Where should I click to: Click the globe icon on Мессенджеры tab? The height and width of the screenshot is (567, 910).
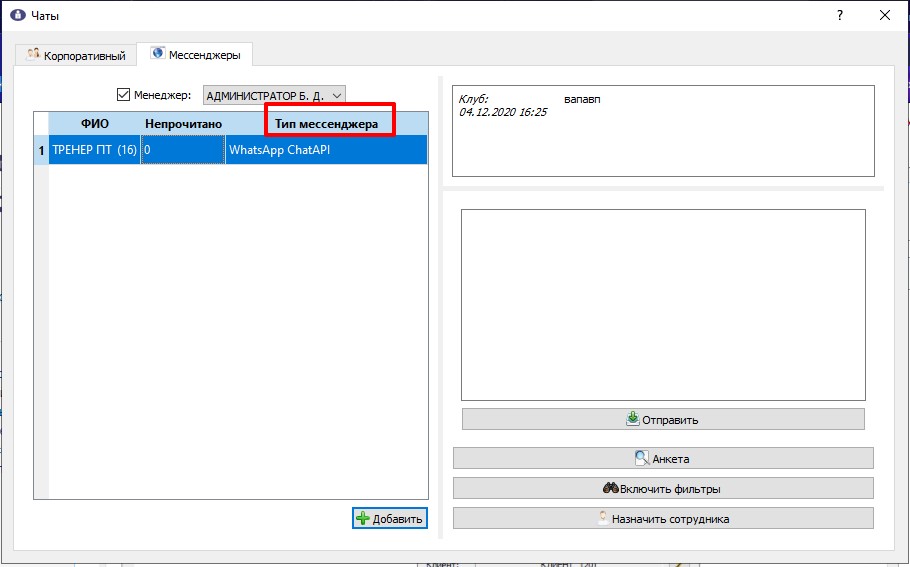pos(158,53)
